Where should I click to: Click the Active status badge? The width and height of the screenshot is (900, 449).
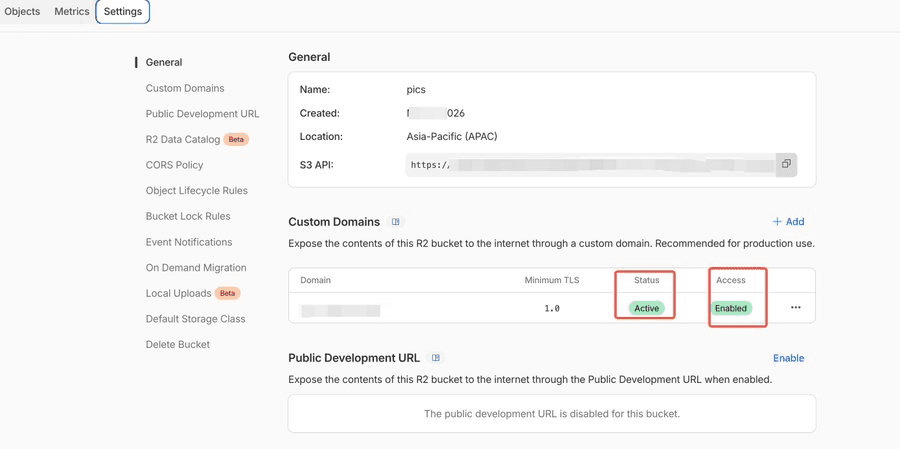[646, 308]
